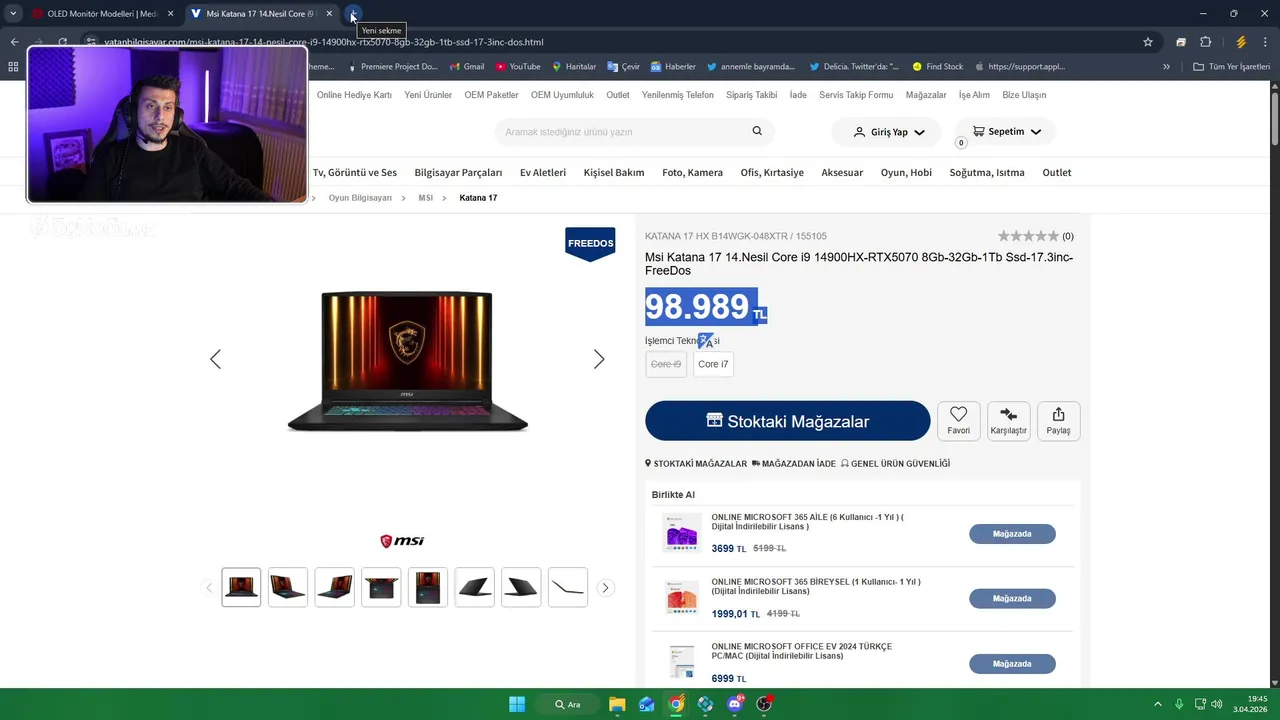Add product to Favori heart
The height and width of the screenshot is (720, 1280).
coord(959,421)
